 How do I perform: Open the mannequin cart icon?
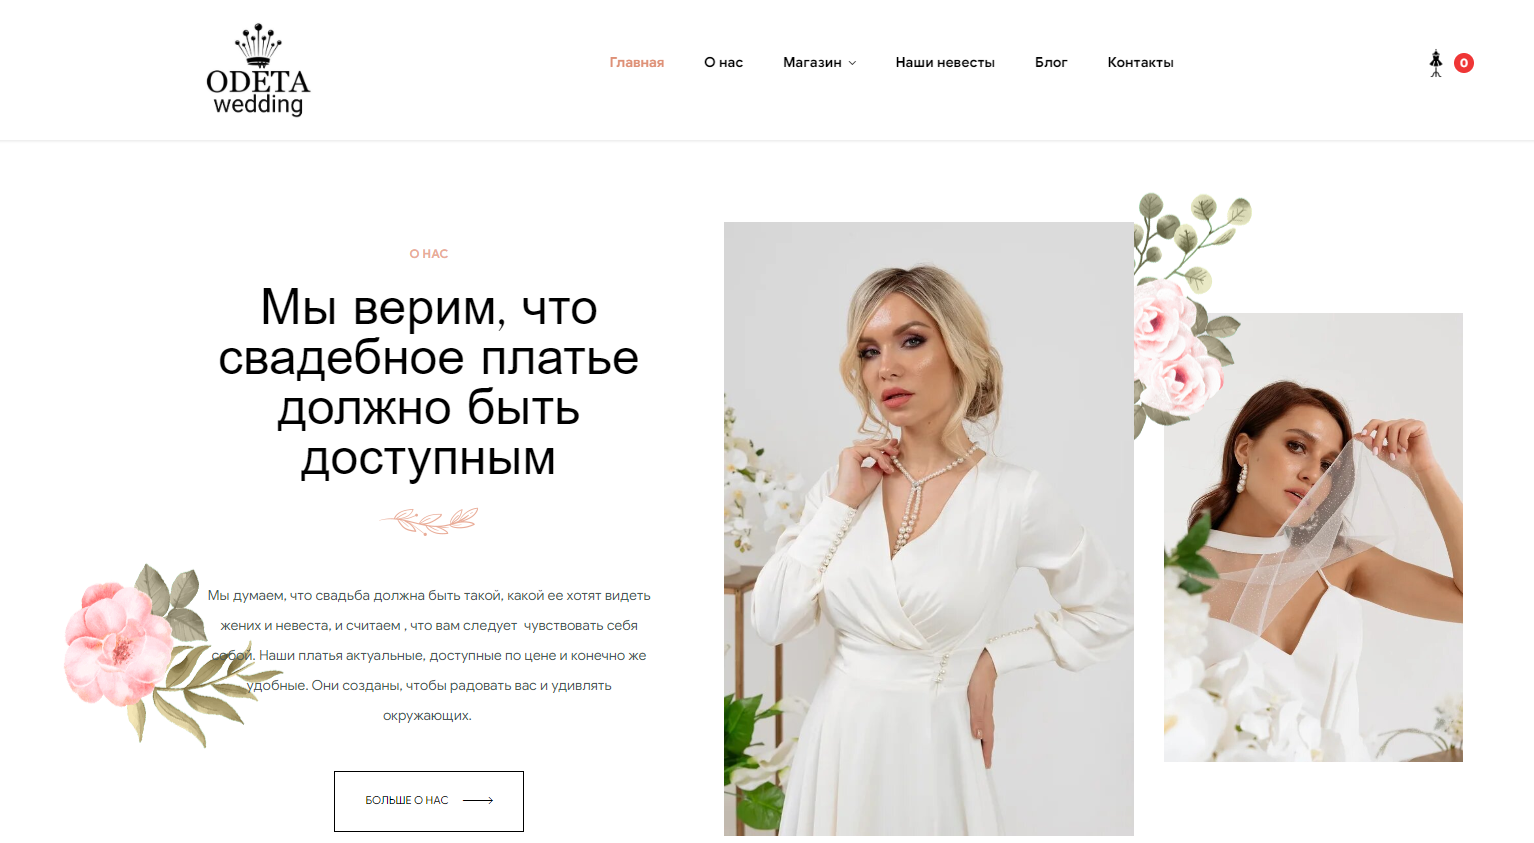(x=1436, y=63)
